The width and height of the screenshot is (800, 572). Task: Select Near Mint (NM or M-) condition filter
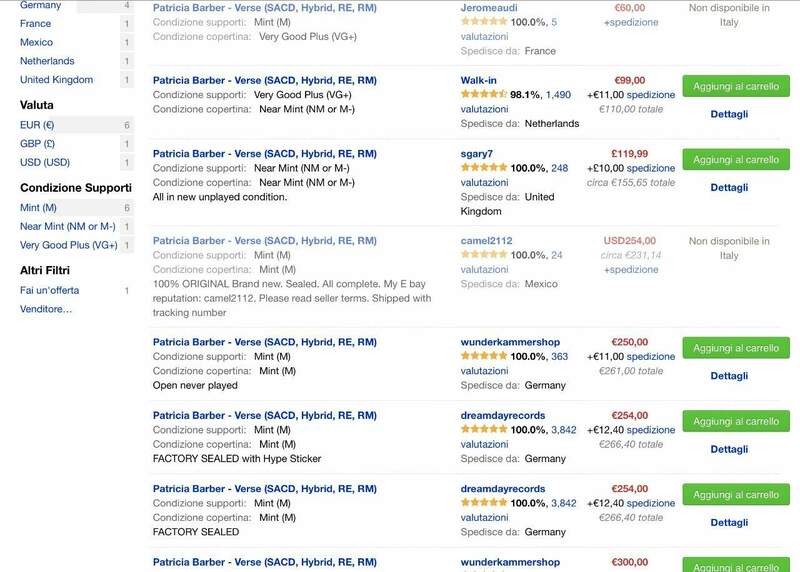(x=67, y=226)
